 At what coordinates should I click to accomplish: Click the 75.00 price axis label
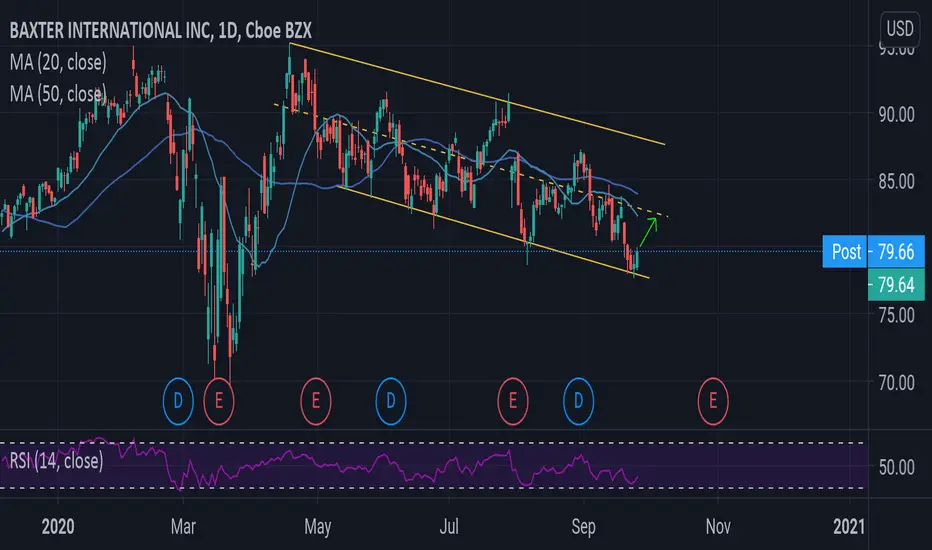tap(896, 315)
